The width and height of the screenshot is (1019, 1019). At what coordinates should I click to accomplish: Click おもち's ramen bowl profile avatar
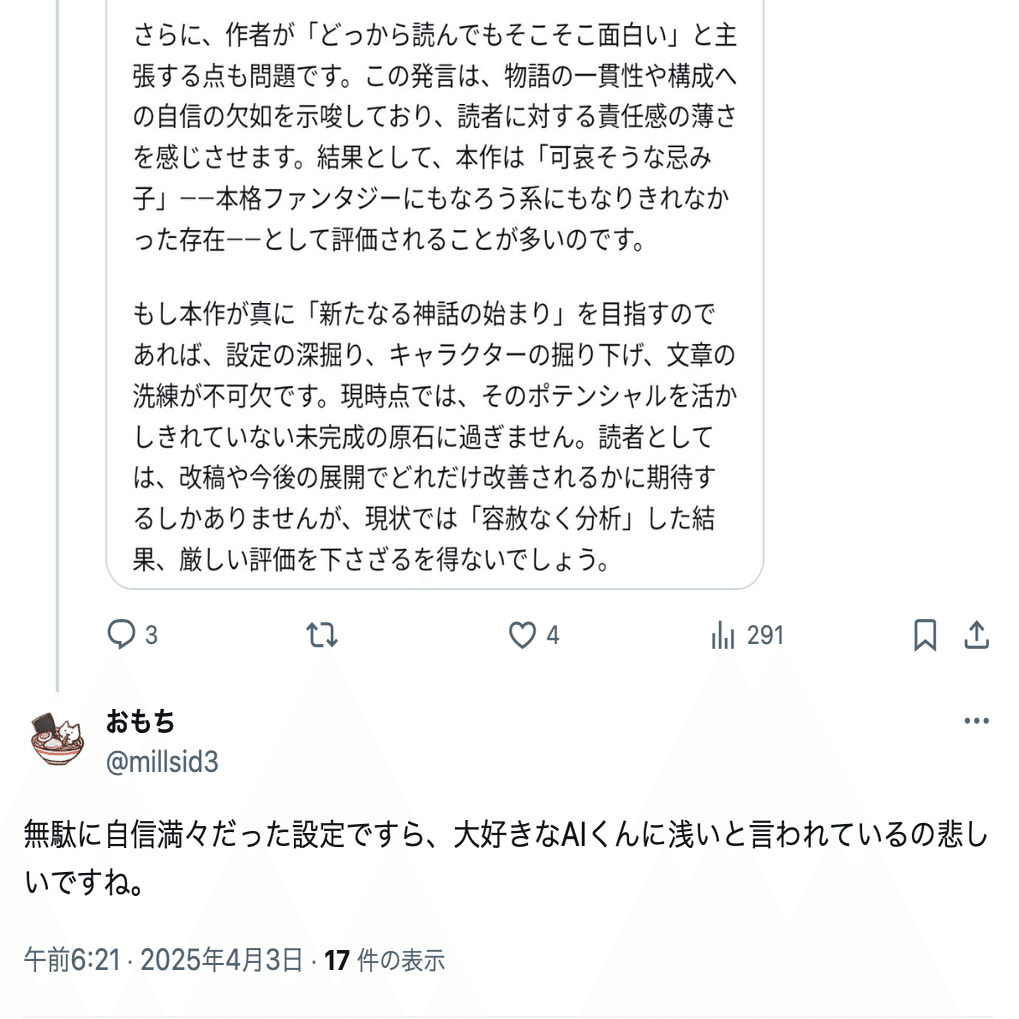coord(58,740)
